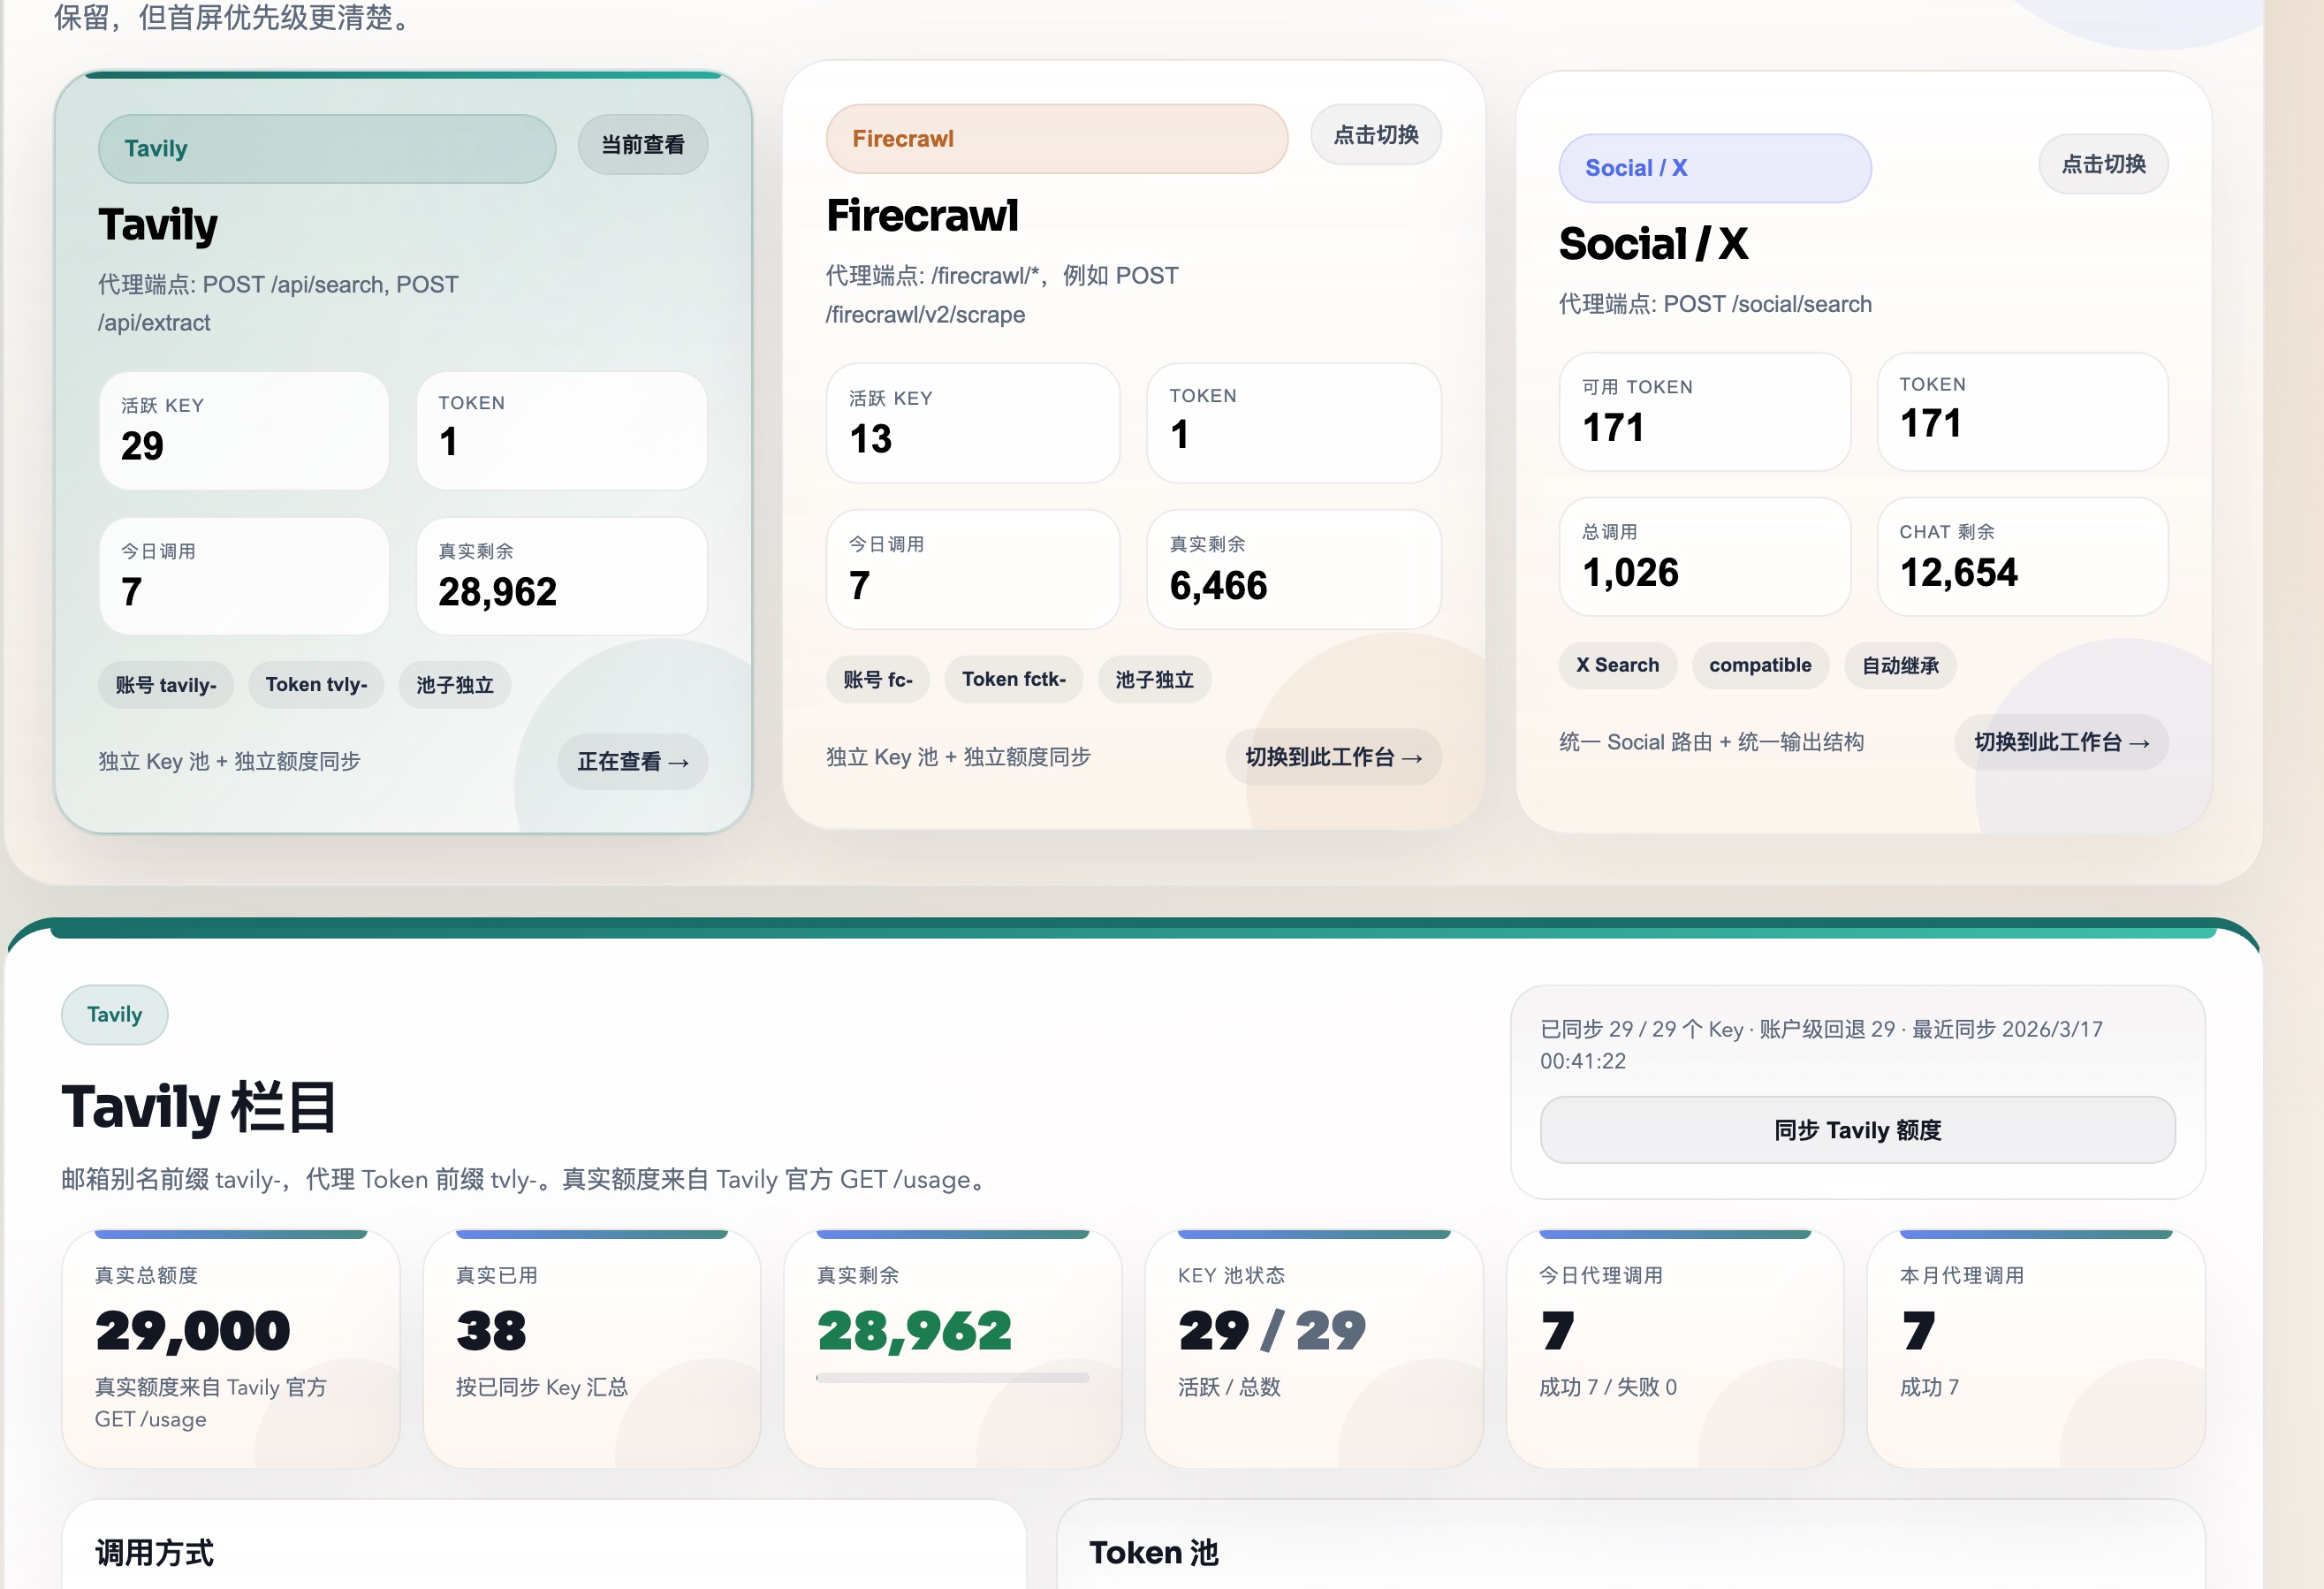Select the orange Firecrawl pill label
Screen dimensions: 2324x1589
tap(1056, 139)
